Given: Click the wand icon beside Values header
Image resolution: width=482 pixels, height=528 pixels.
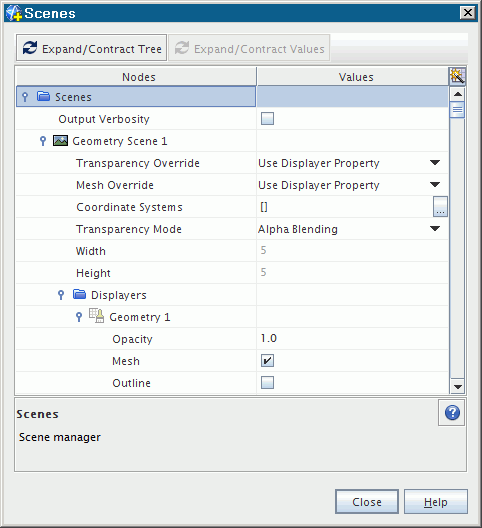Looking at the screenshot, I should pyautogui.click(x=457, y=76).
